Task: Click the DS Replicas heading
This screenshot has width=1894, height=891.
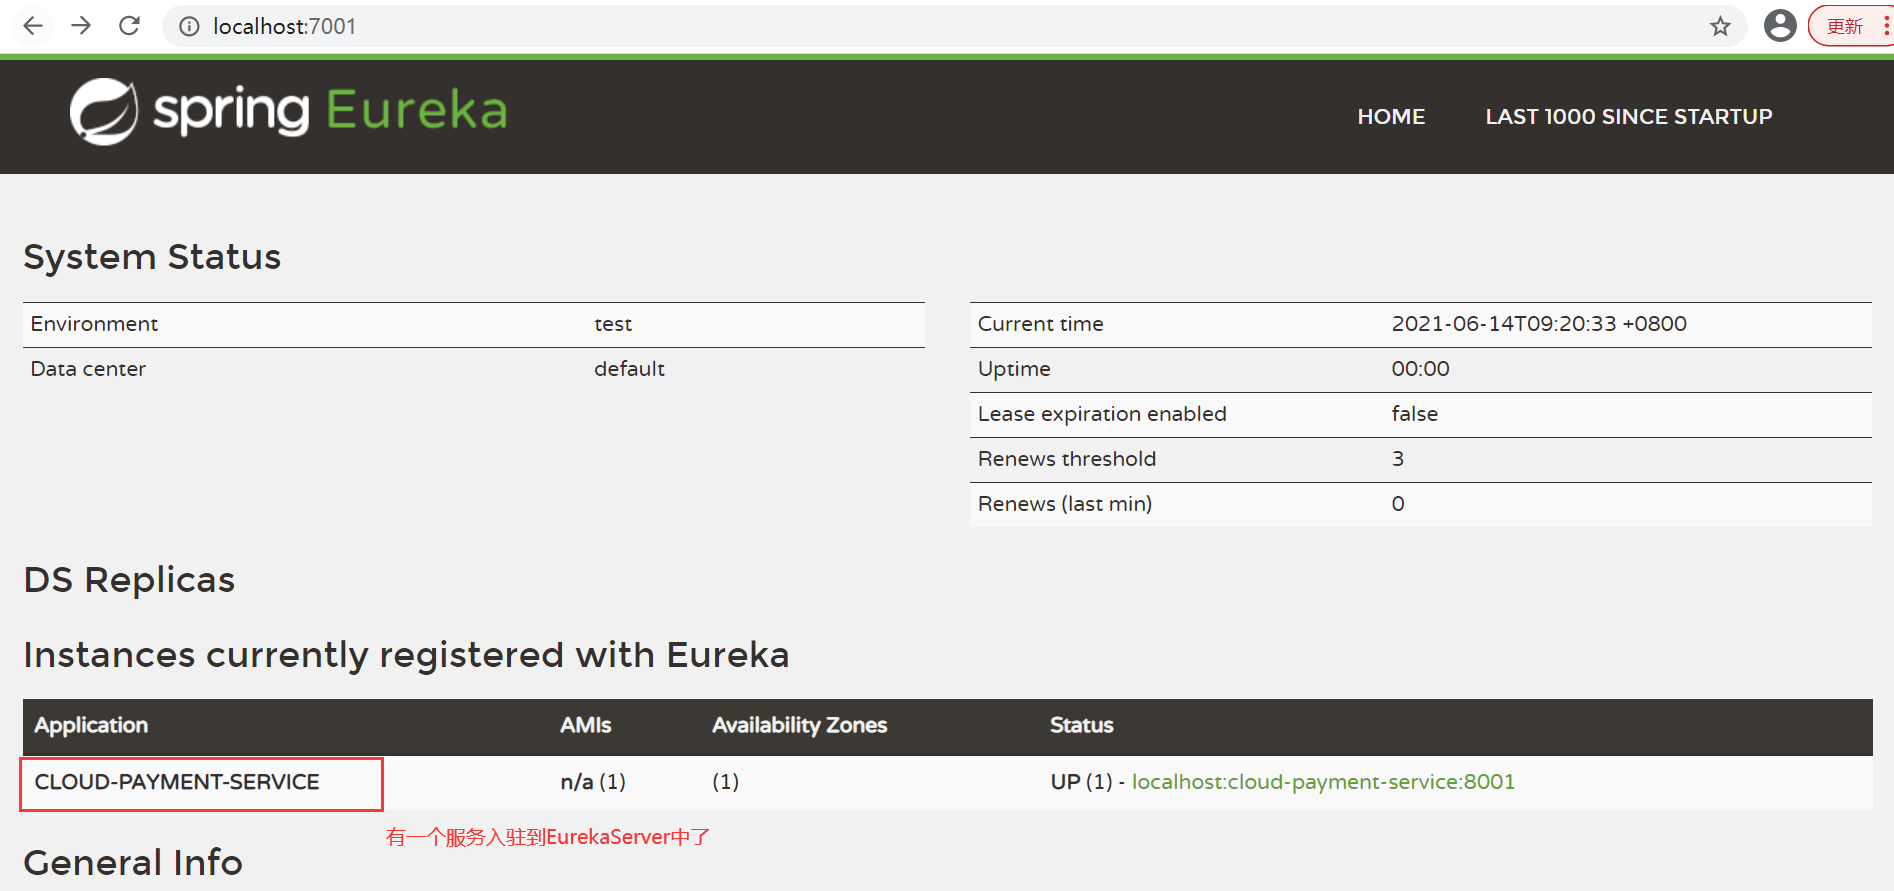Action: pyautogui.click(x=129, y=580)
